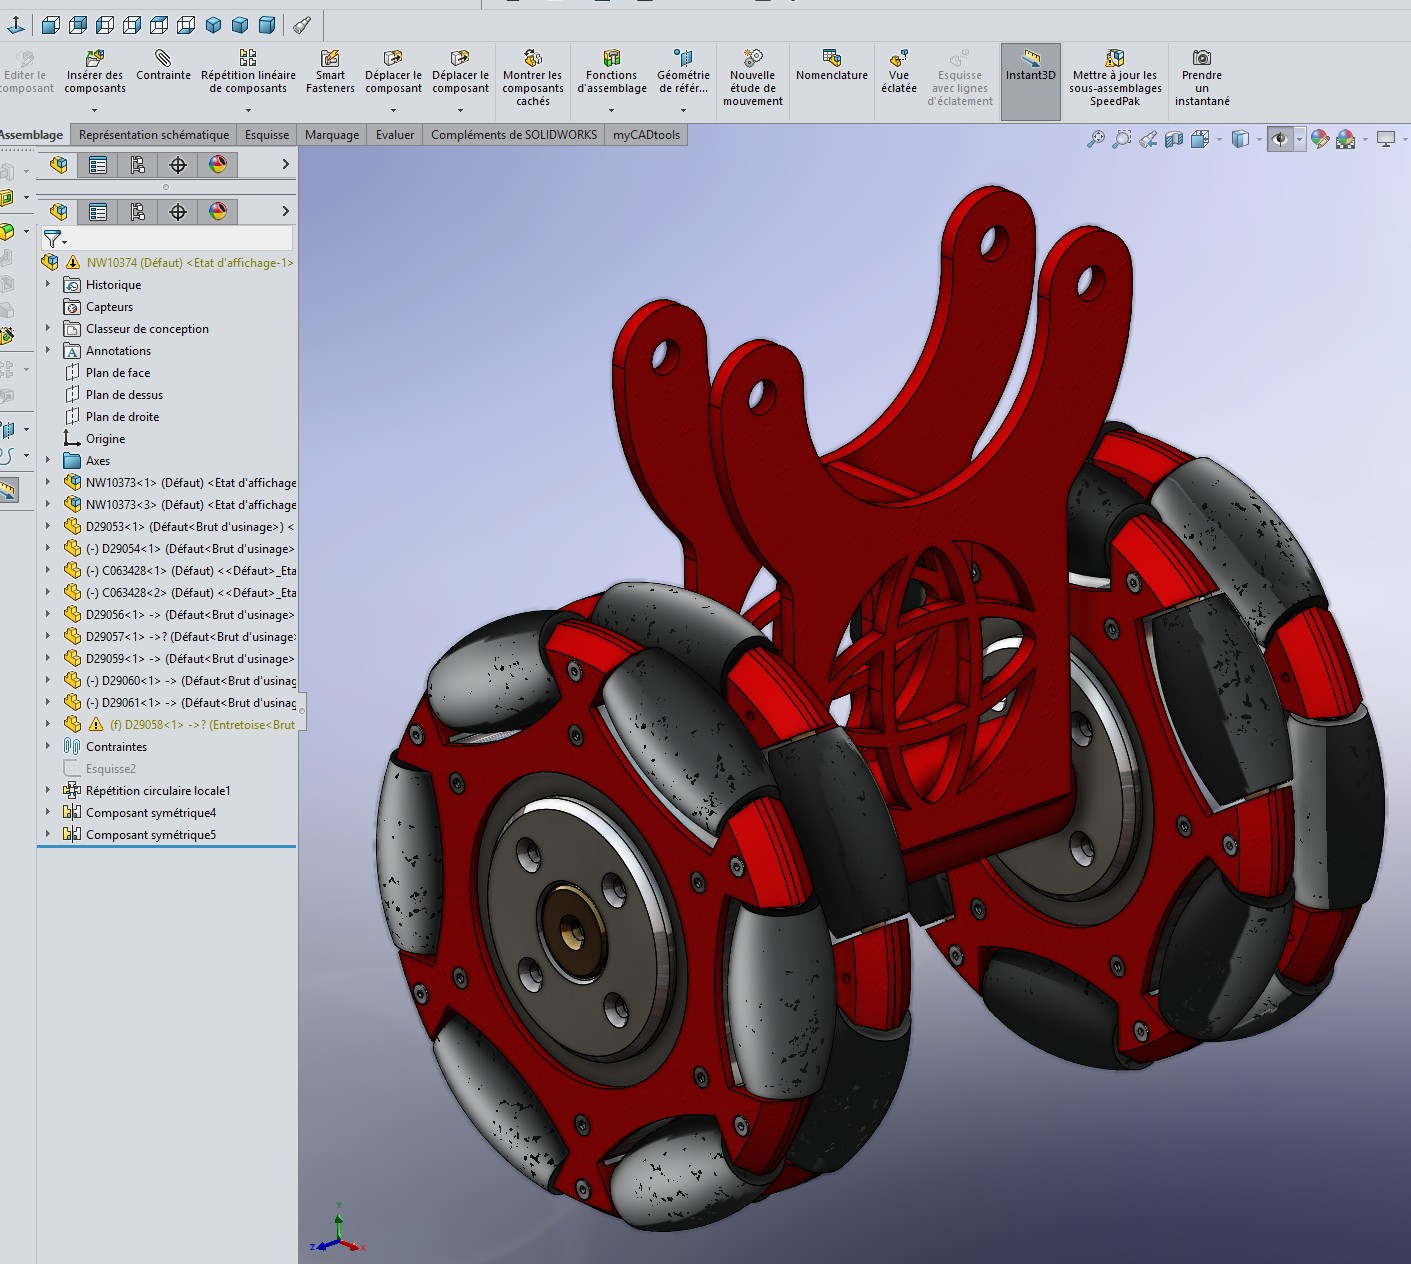Viewport: 1411px width, 1264px height.
Task: Open Insérer des composants dropdown arrow
Action: 95,110
